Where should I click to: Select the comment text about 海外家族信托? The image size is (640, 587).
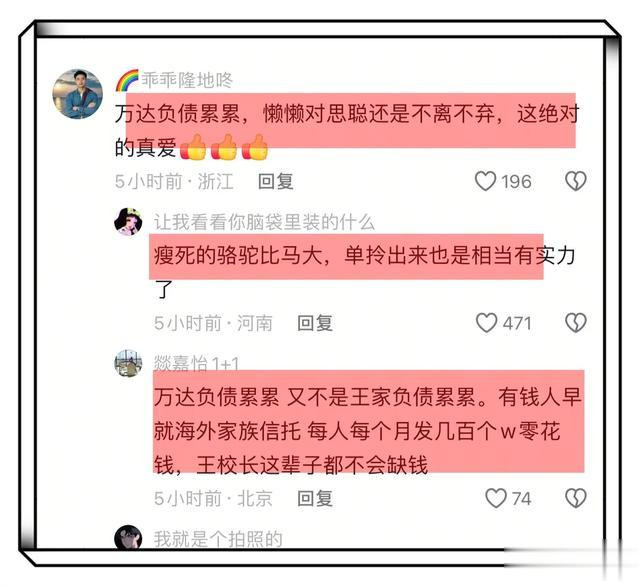pyautogui.click(x=367, y=431)
